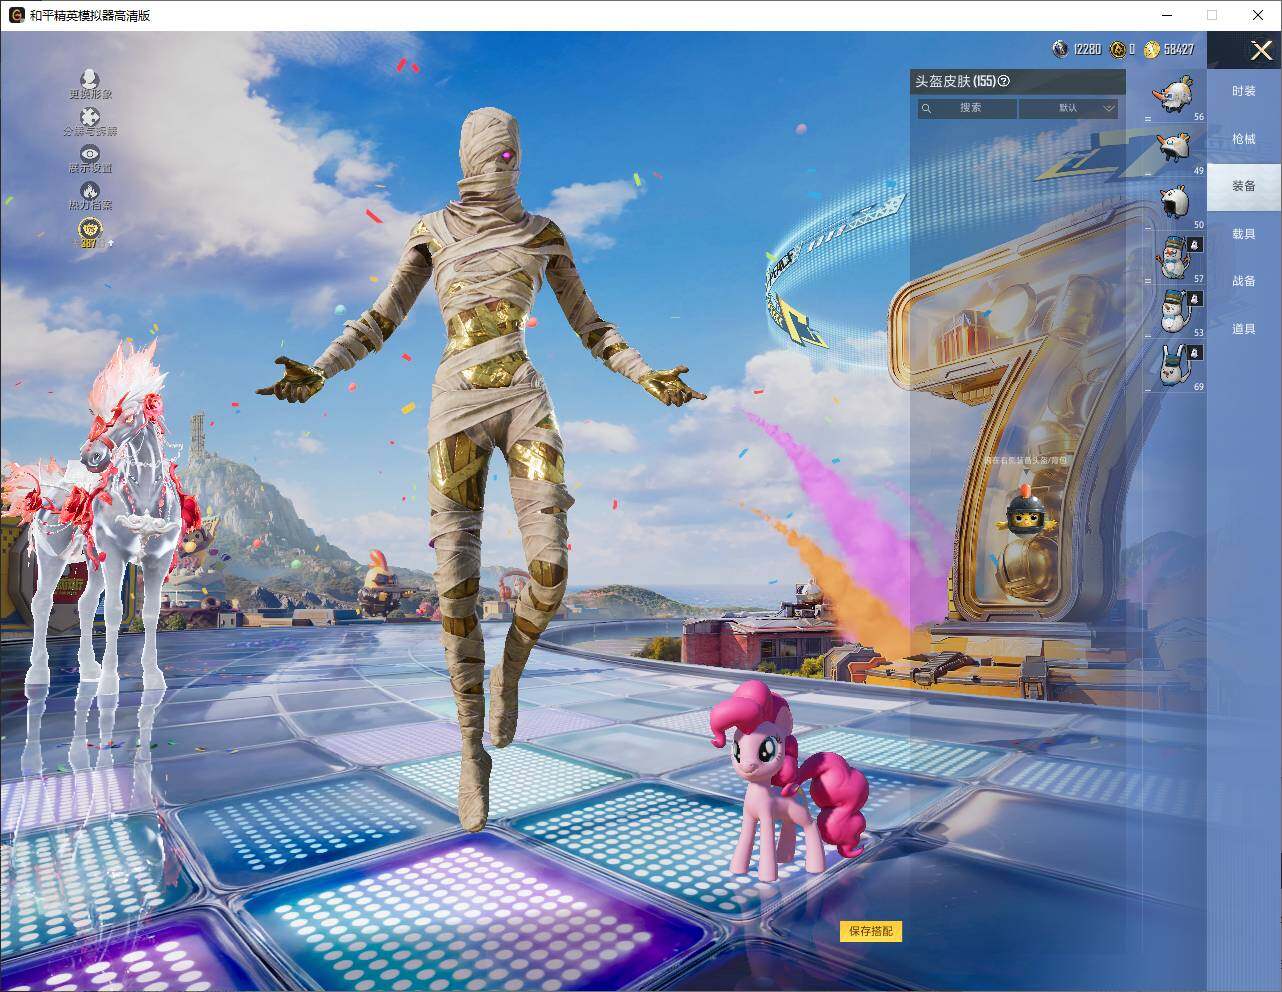
Task: Maximize the emulator window
Action: point(1212,15)
